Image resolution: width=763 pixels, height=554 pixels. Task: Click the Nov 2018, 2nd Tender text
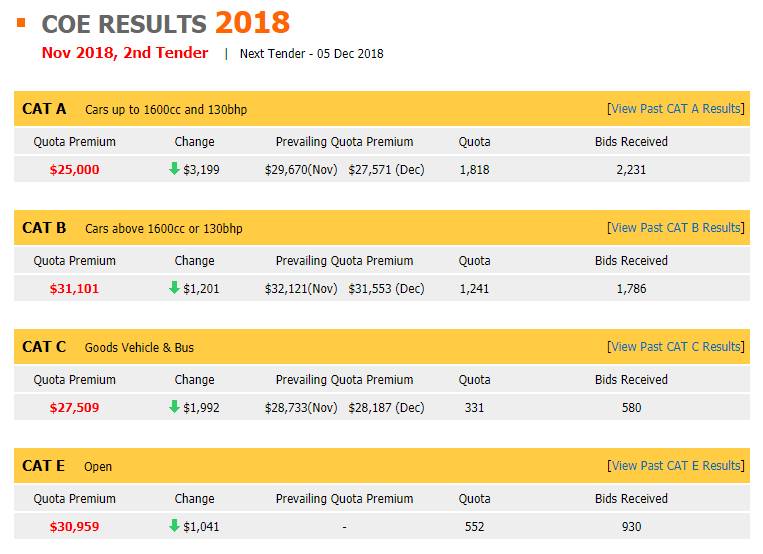tap(125, 53)
